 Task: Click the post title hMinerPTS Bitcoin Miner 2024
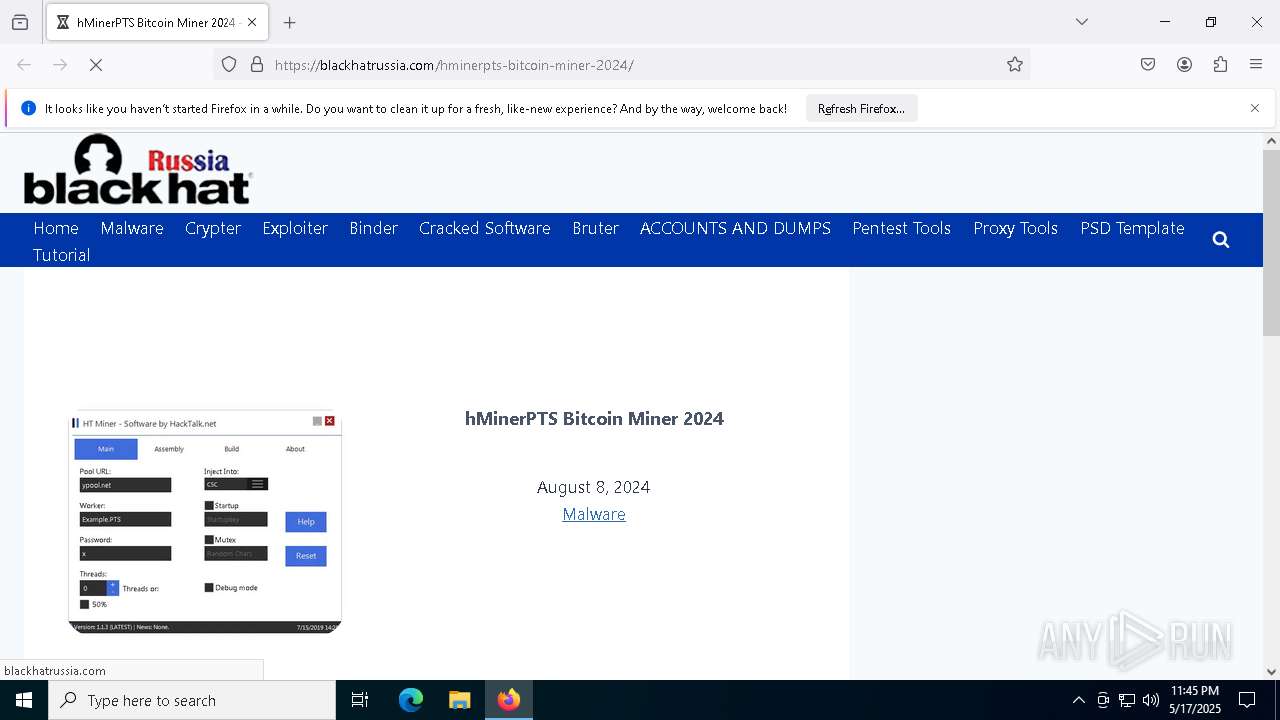tap(594, 419)
